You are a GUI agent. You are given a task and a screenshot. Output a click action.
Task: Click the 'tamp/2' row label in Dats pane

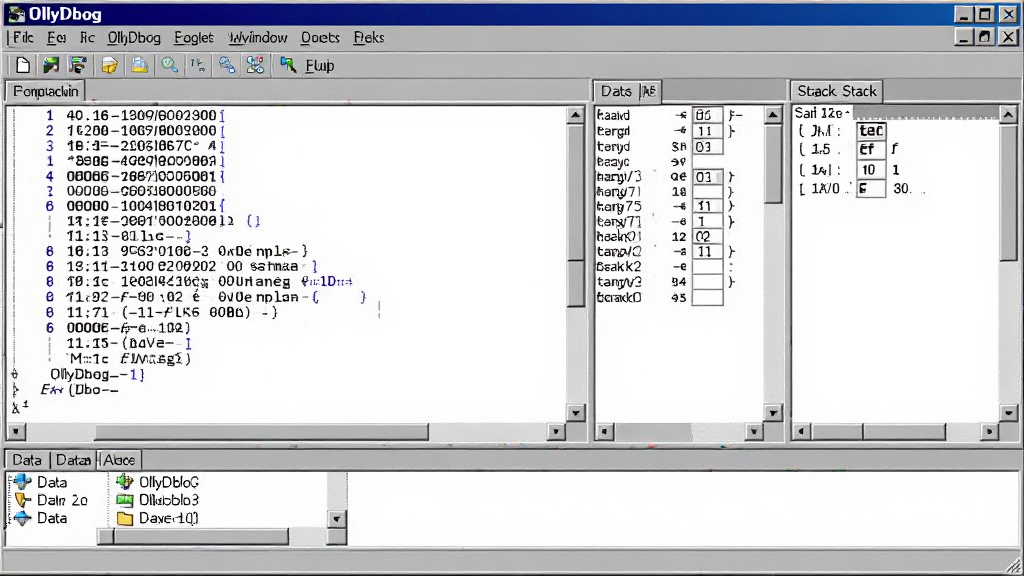(619, 251)
